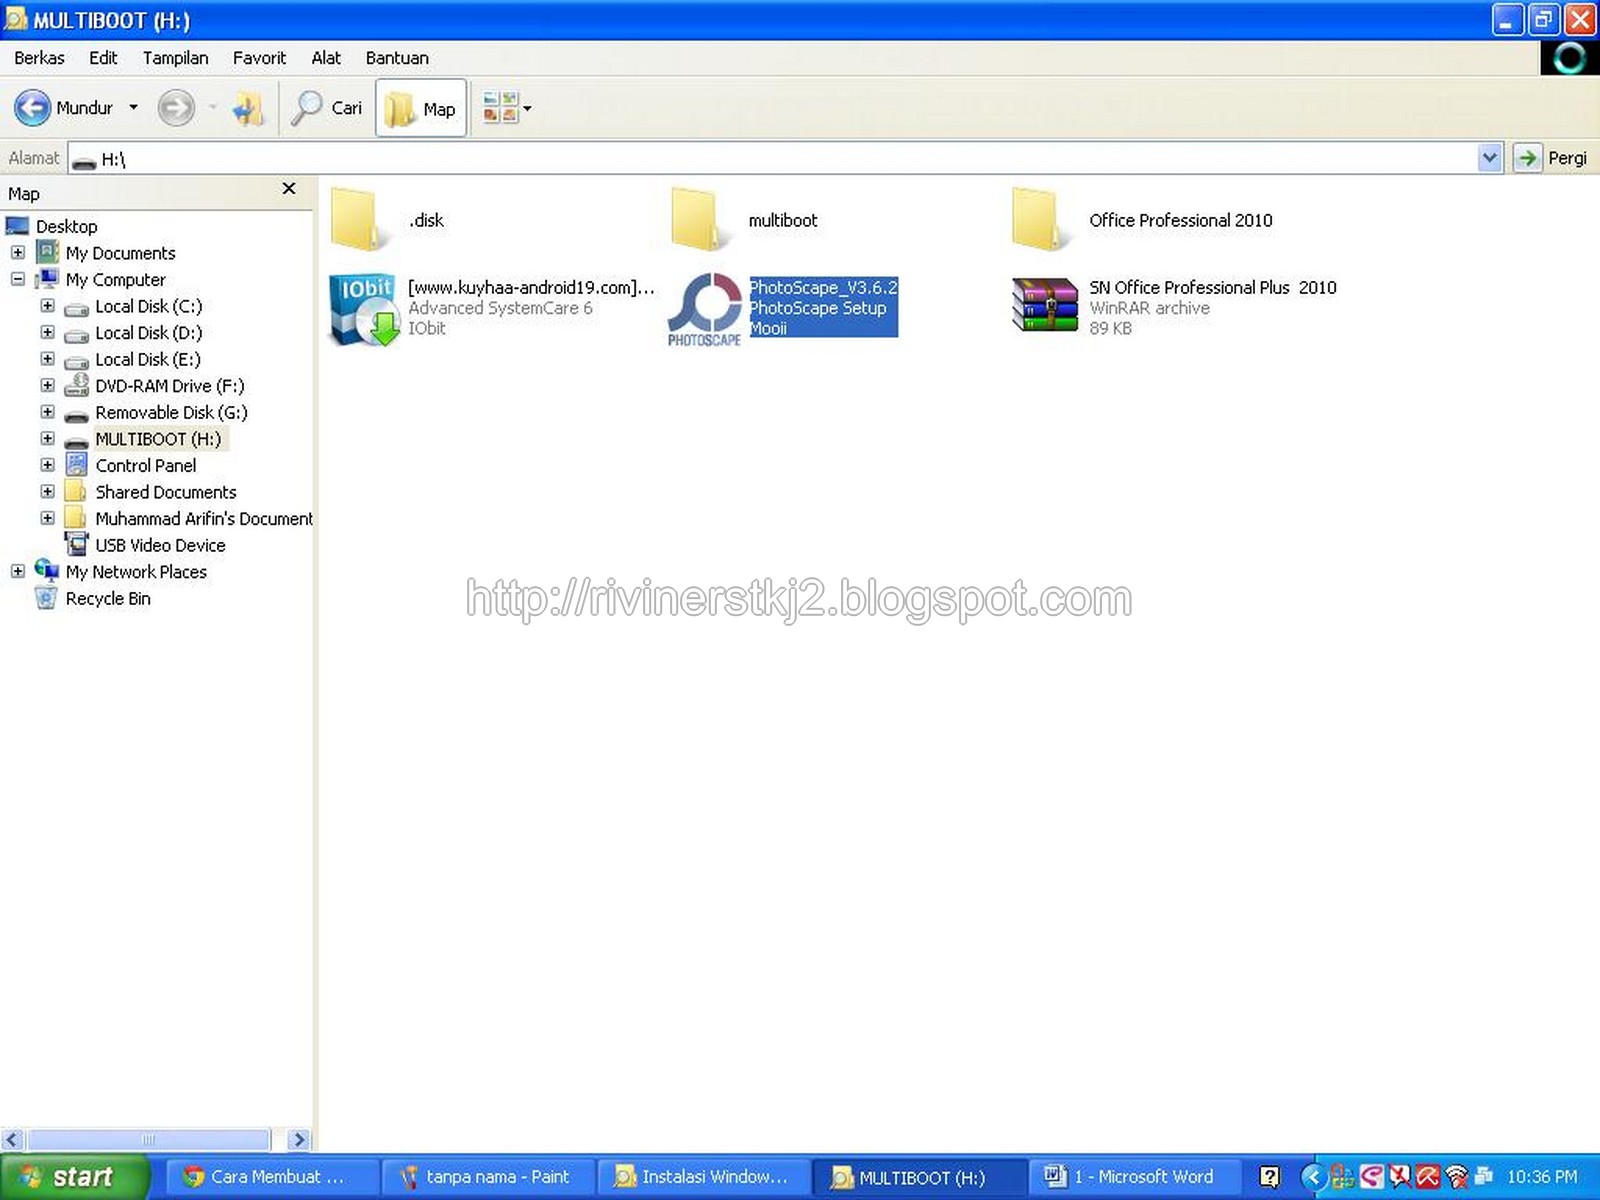Image resolution: width=1600 pixels, height=1200 pixels.
Task: Select the My Network Places icon
Action: pyautogui.click(x=47, y=570)
